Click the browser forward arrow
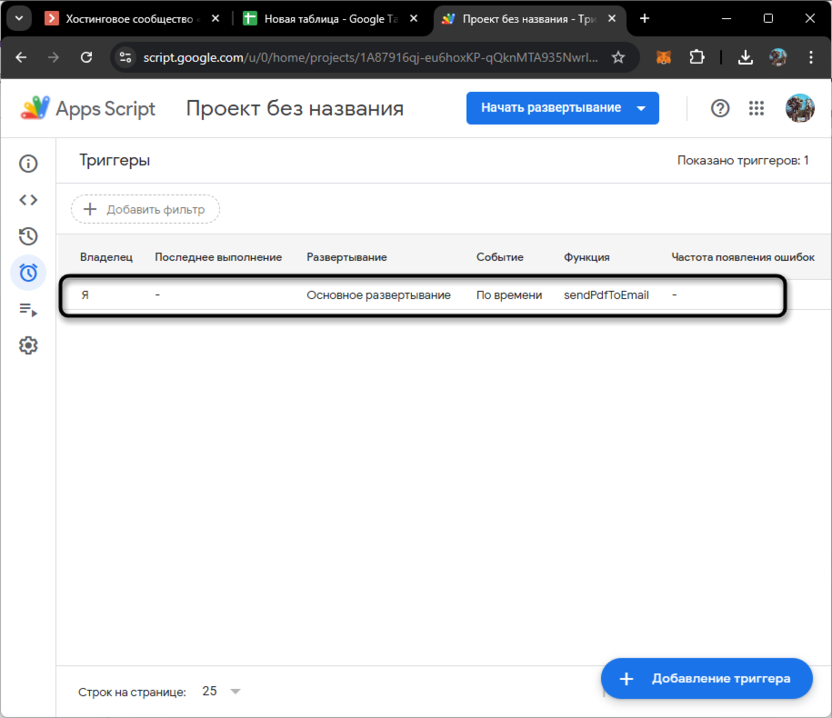Viewport: 832px width, 718px height. click(x=54, y=57)
